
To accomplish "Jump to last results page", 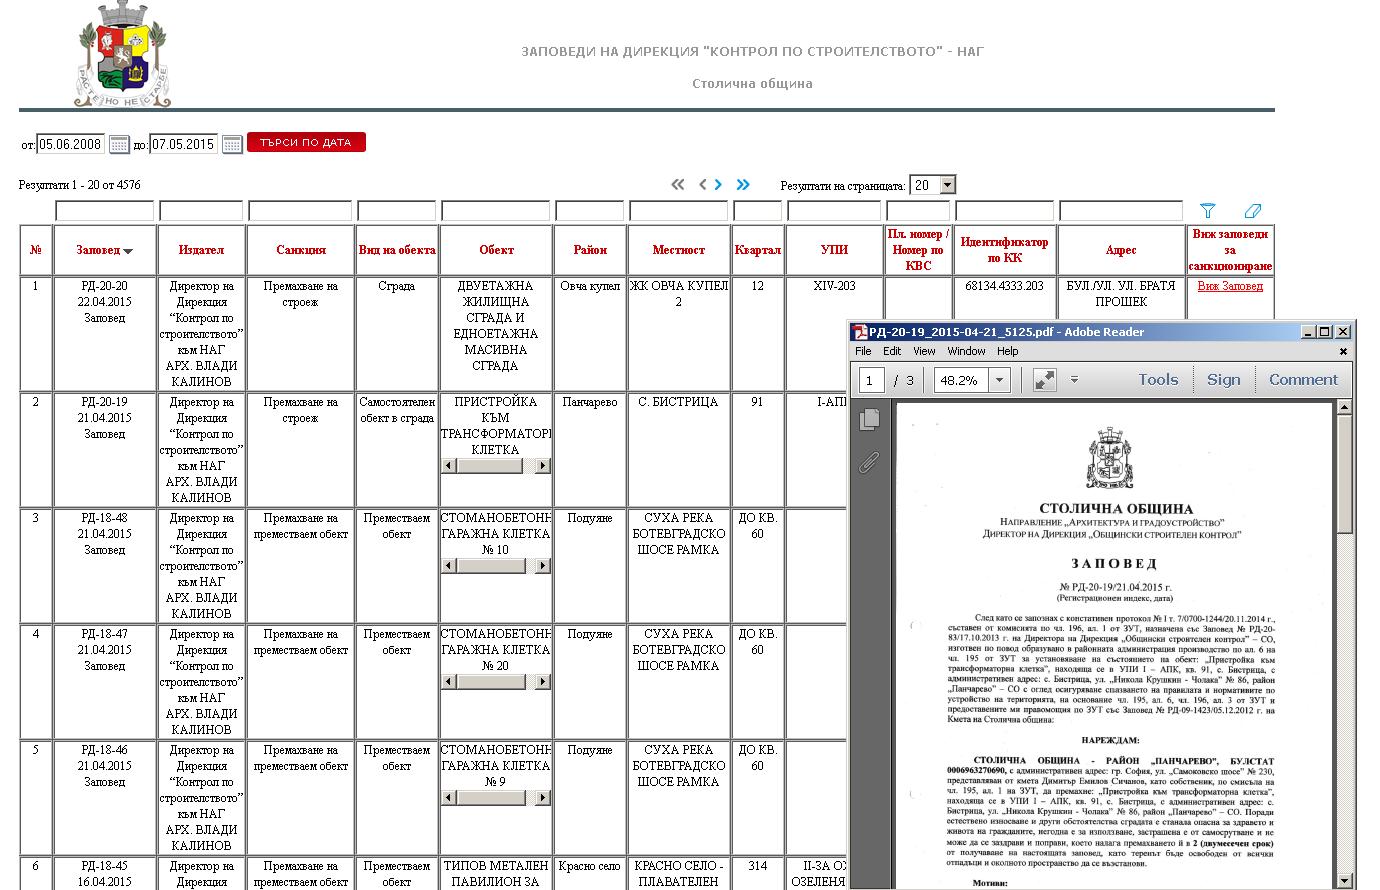I will (x=743, y=185).
